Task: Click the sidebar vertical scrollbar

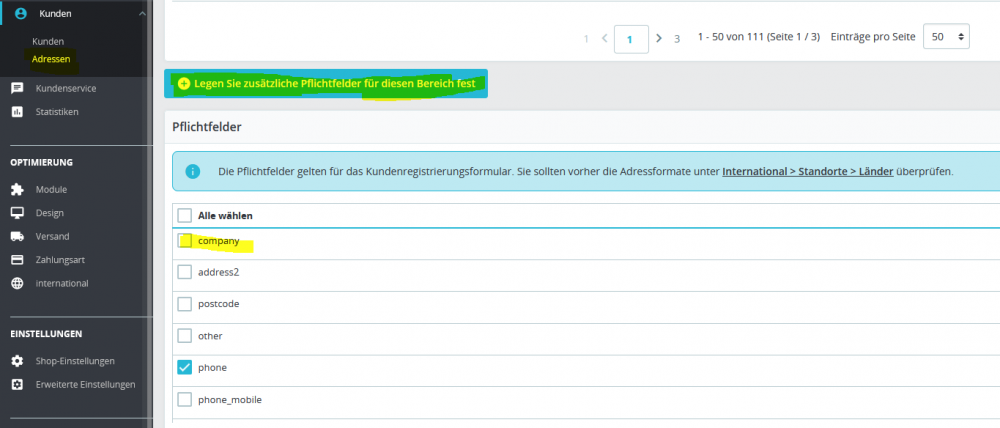Action: click(150, 214)
